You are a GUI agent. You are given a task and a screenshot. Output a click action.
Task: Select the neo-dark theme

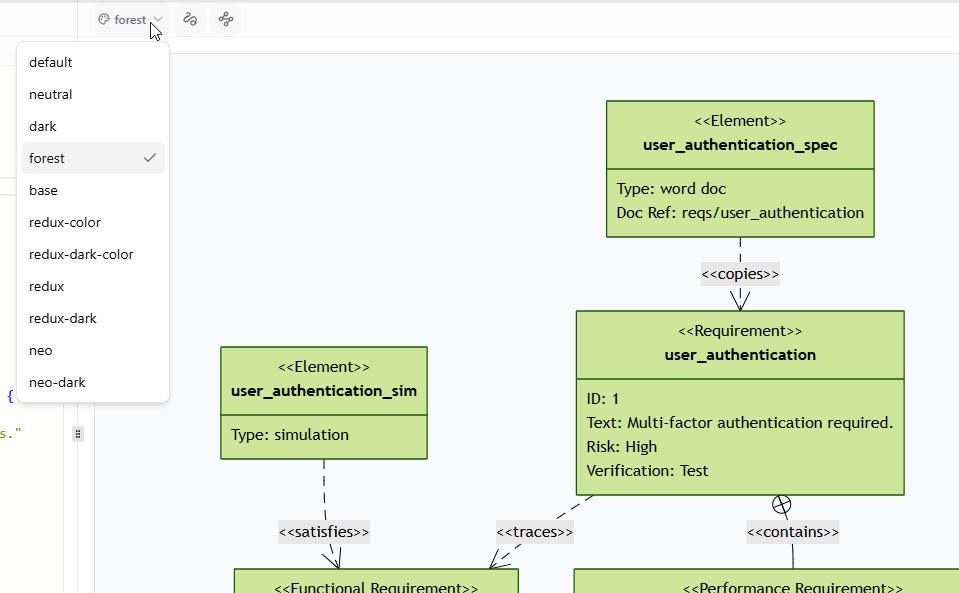pyautogui.click(x=93, y=382)
